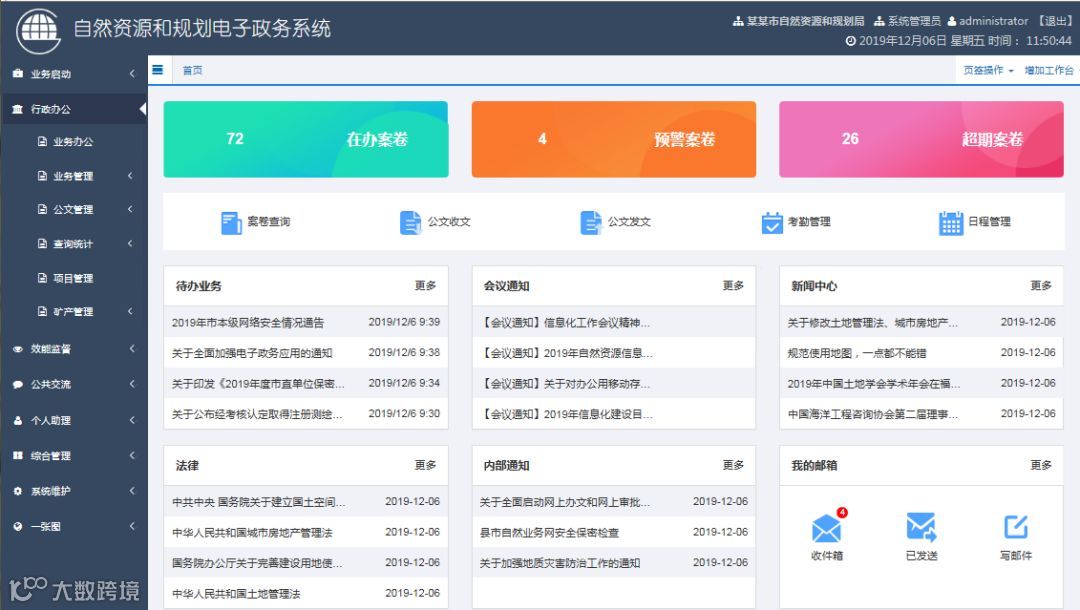The image size is (1080, 610).
Task: Select 项目管理 submenu item
Action: pos(74,278)
